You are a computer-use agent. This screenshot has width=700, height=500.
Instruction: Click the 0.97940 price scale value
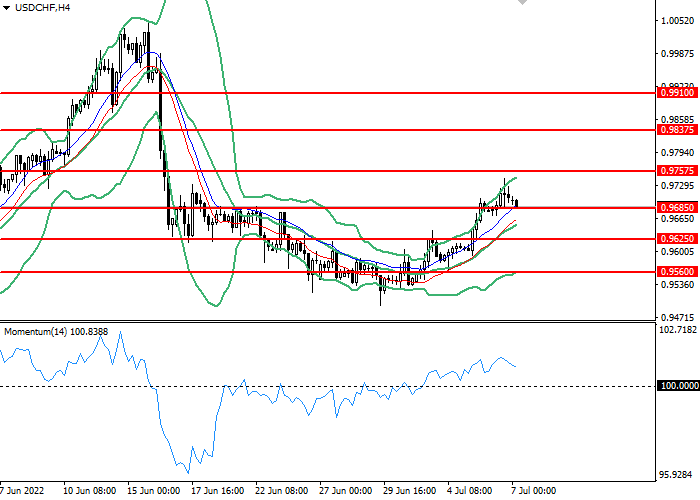click(678, 153)
